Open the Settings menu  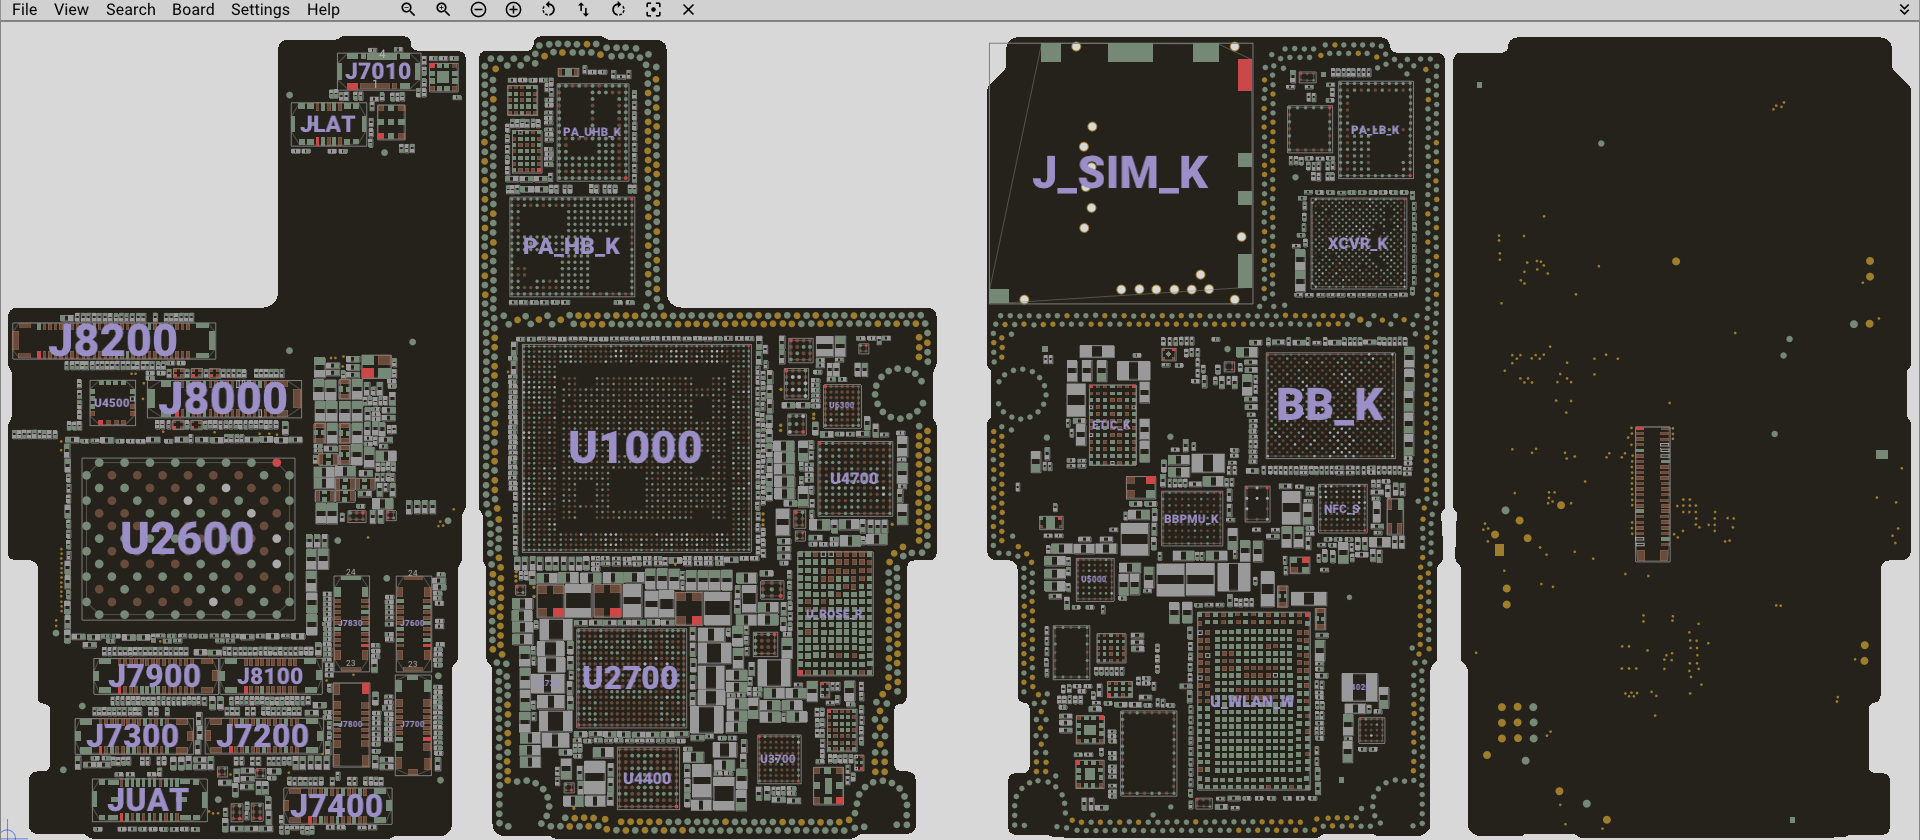(260, 9)
